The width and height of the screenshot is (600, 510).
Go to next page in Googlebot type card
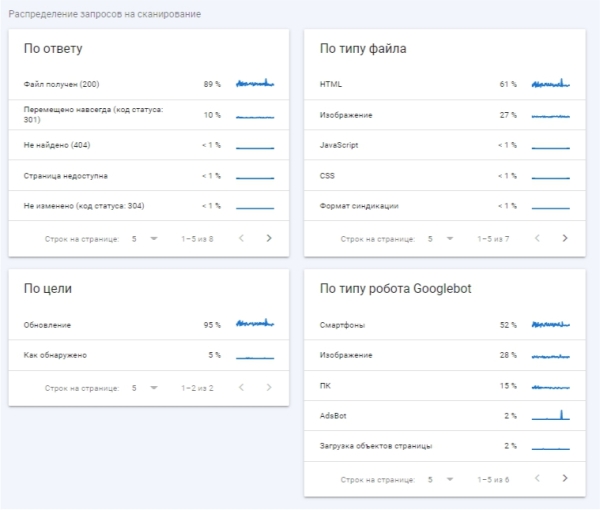point(565,479)
